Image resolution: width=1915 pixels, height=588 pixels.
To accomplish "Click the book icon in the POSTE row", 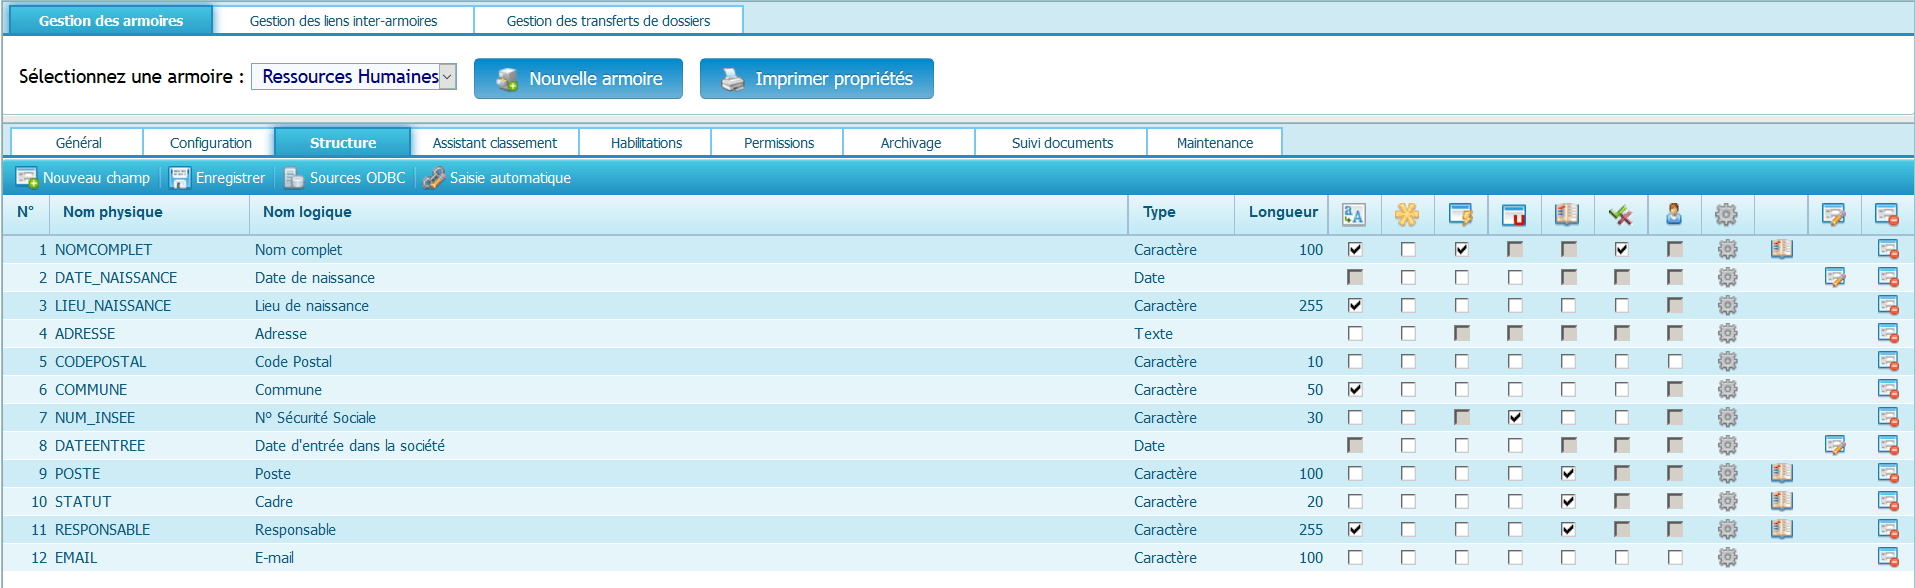I will [1781, 473].
